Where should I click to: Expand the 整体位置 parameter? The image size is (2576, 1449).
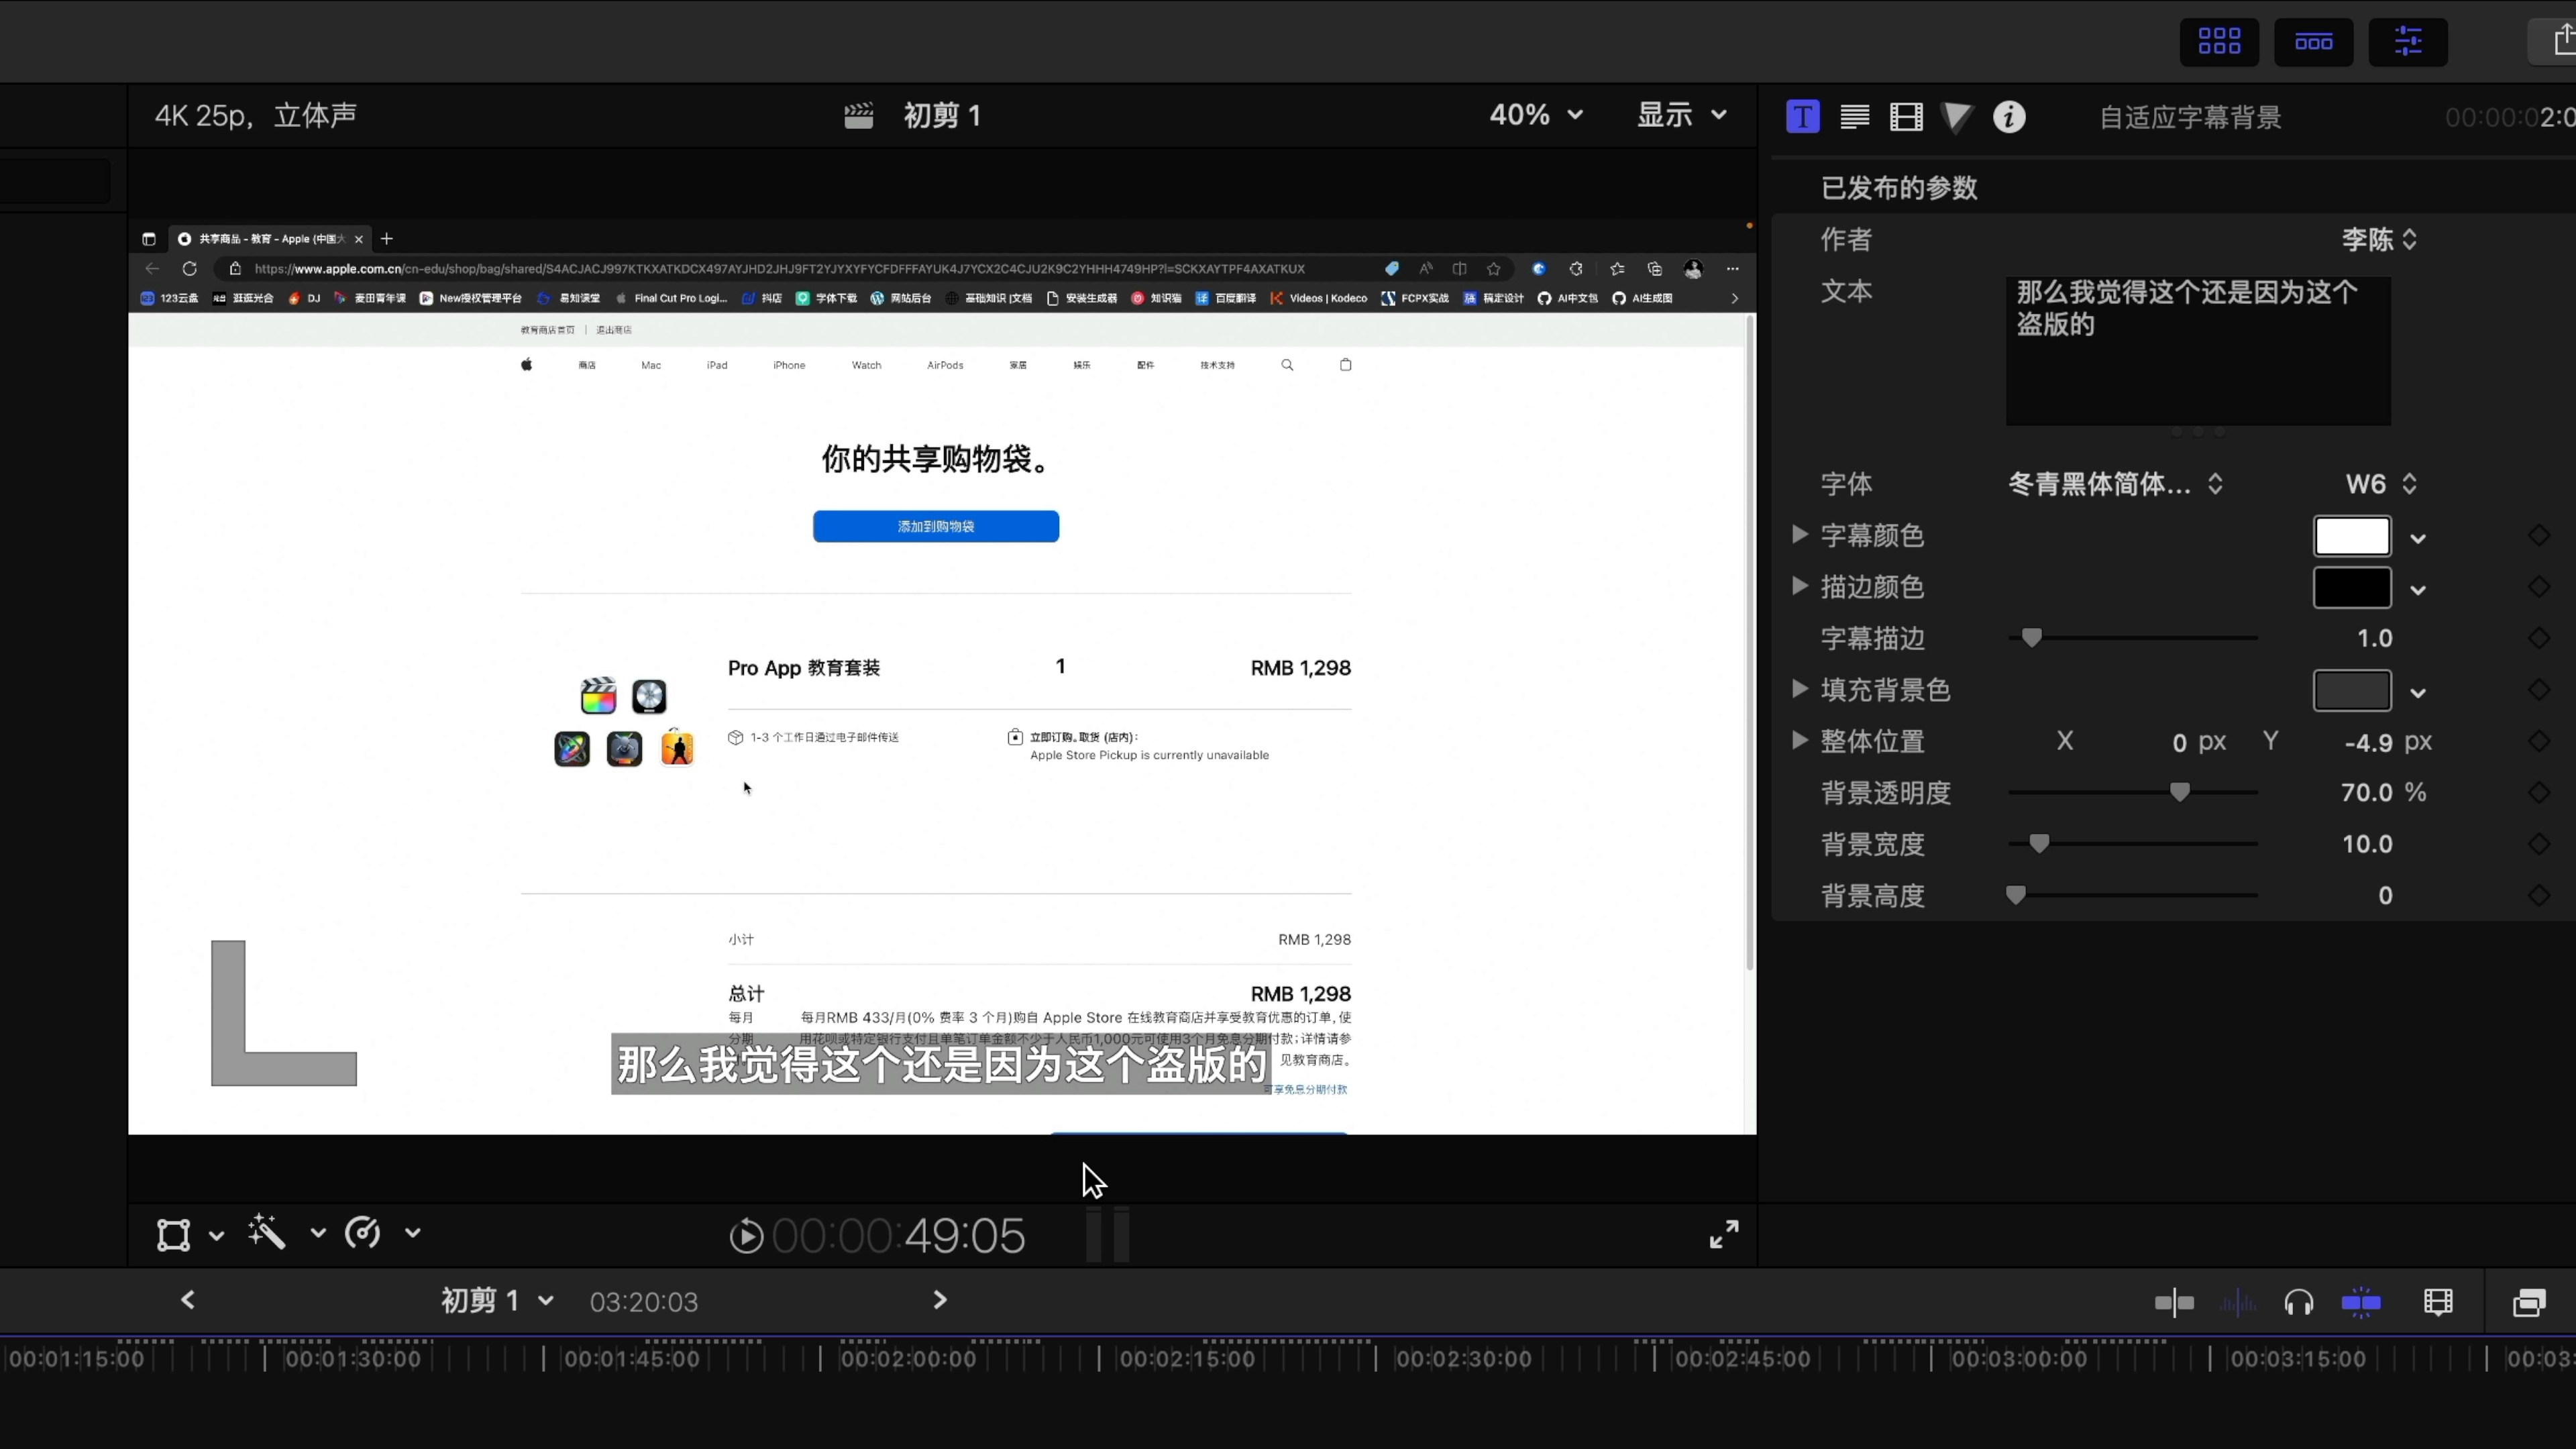click(1800, 740)
